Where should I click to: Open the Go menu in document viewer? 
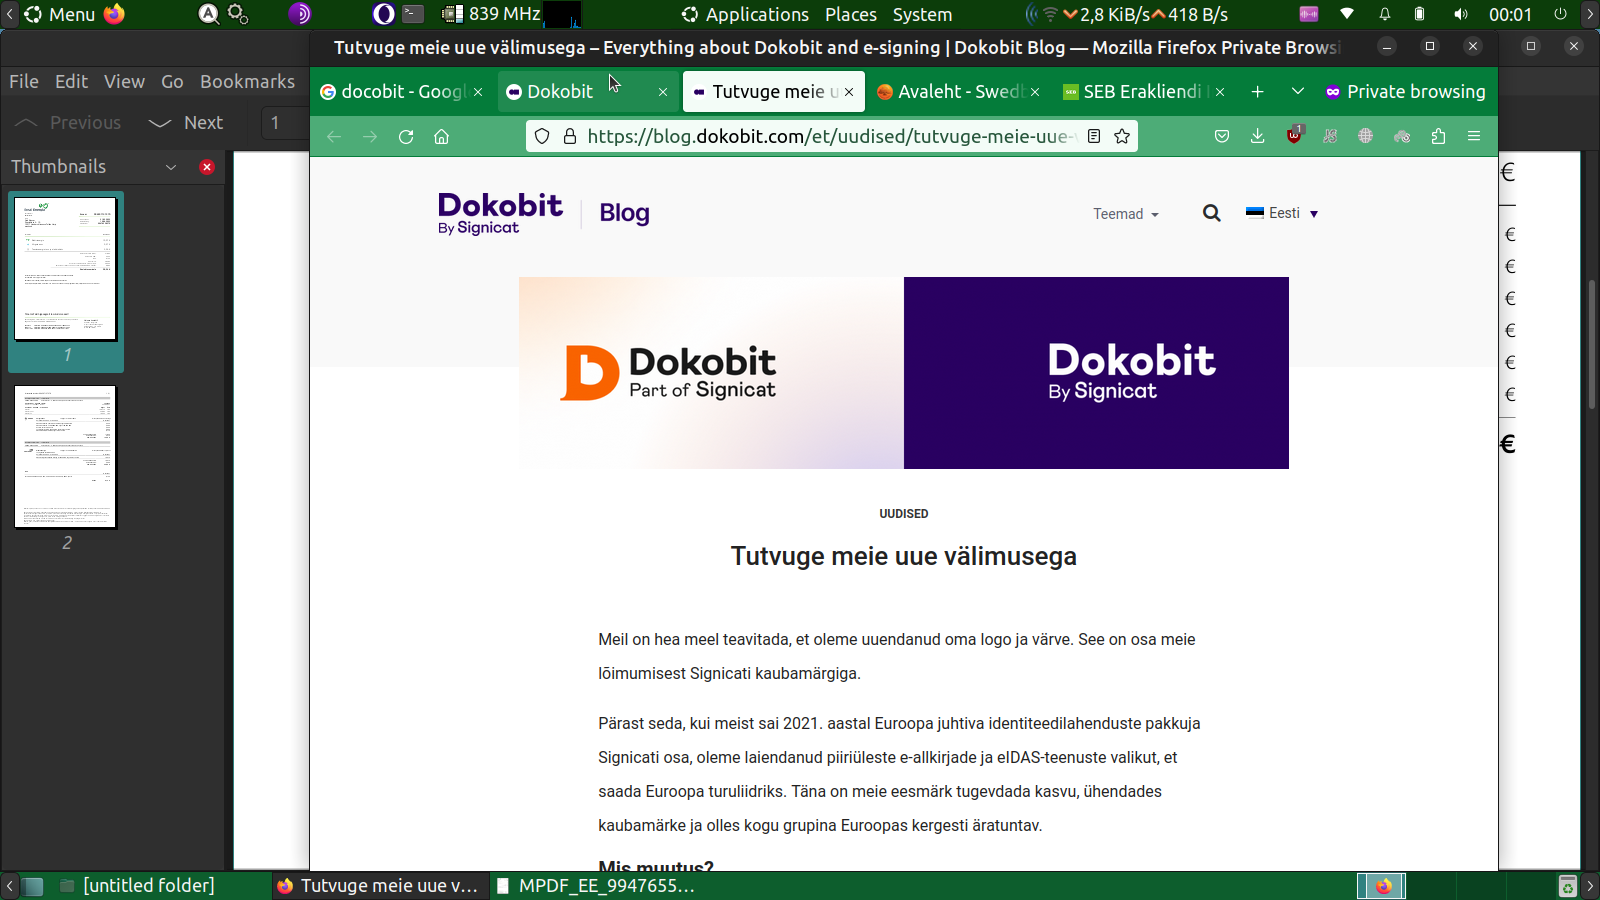[172, 81]
